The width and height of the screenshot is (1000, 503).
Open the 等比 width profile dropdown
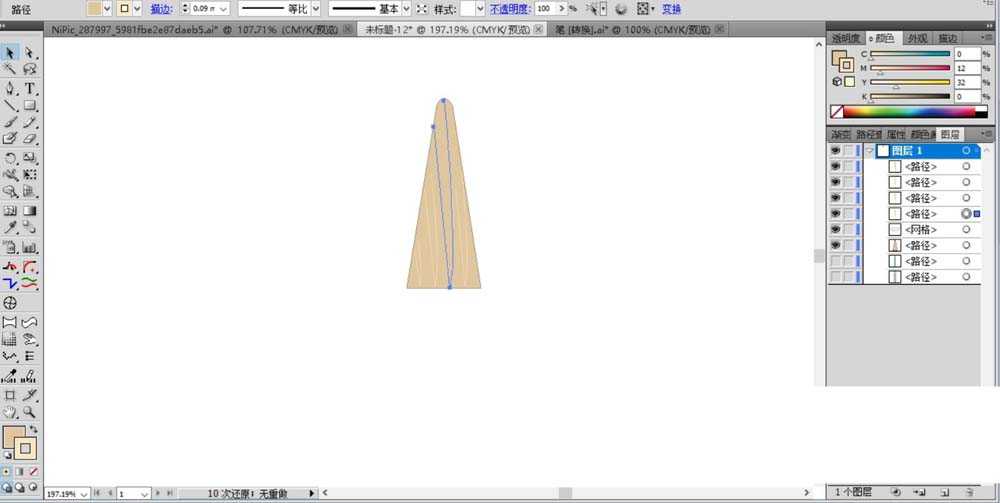pyautogui.click(x=315, y=9)
